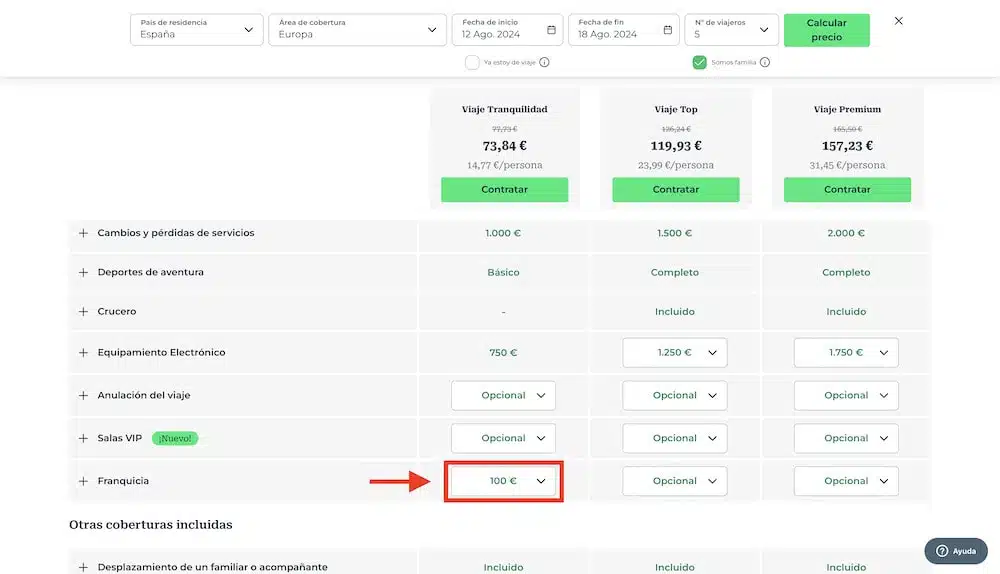Click Incluido for Crucero under Viaje Top
Screen dimensions: 1000x574
point(675,312)
